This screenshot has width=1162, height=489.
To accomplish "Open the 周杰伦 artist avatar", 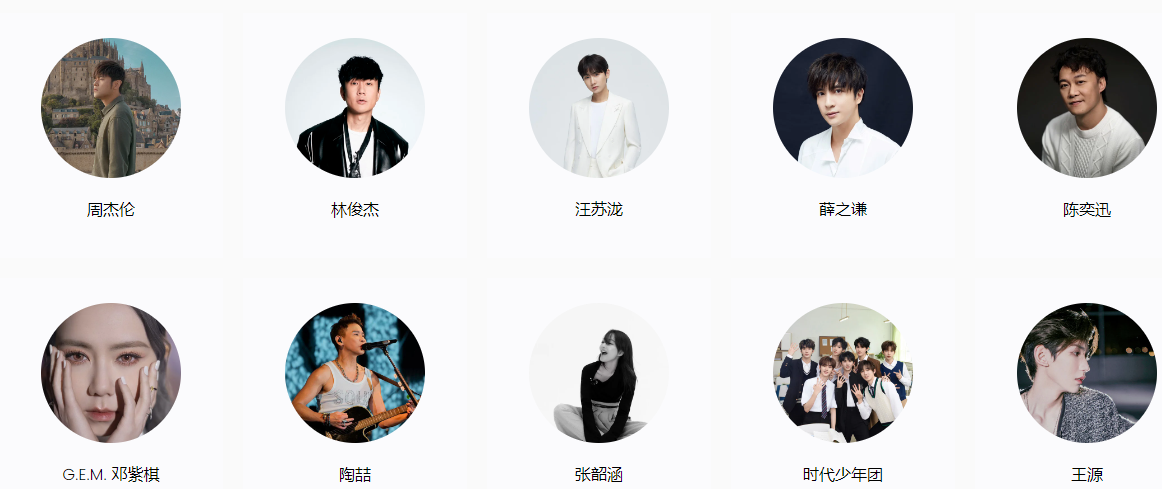I will point(110,108).
